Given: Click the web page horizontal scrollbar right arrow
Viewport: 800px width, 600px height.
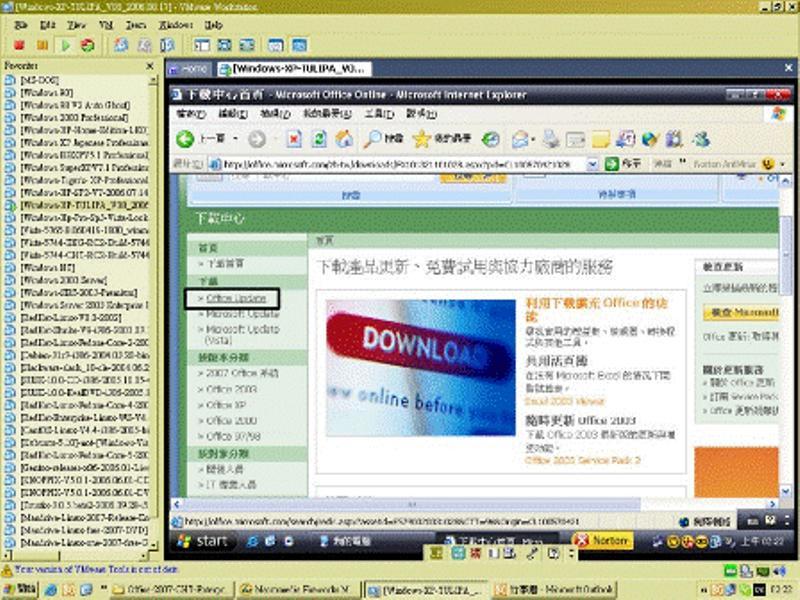Looking at the screenshot, I should 773,504.
